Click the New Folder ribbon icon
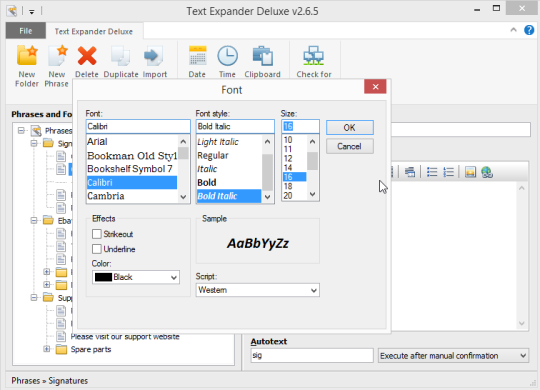540x390 pixels. [27, 55]
